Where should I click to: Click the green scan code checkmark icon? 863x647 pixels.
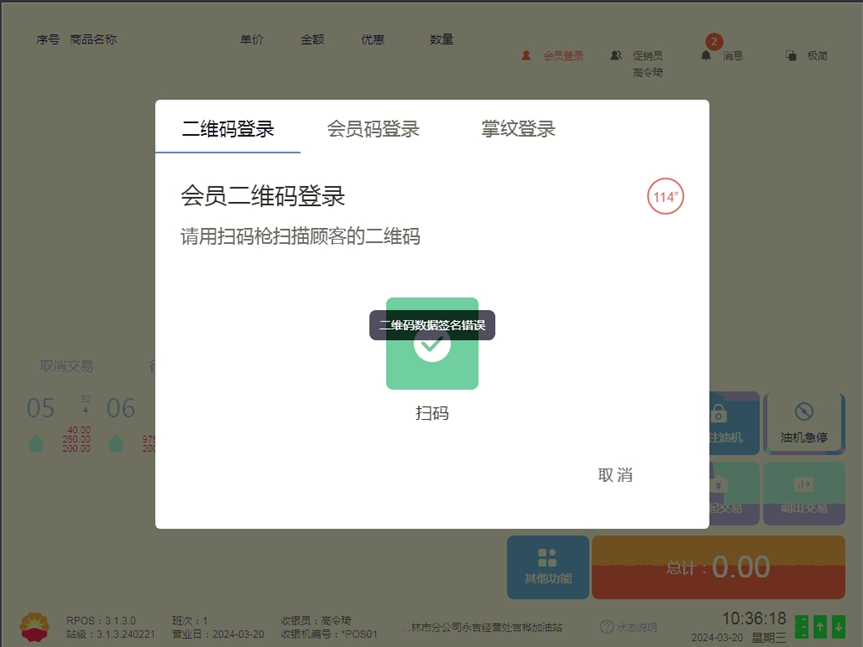tap(432, 345)
